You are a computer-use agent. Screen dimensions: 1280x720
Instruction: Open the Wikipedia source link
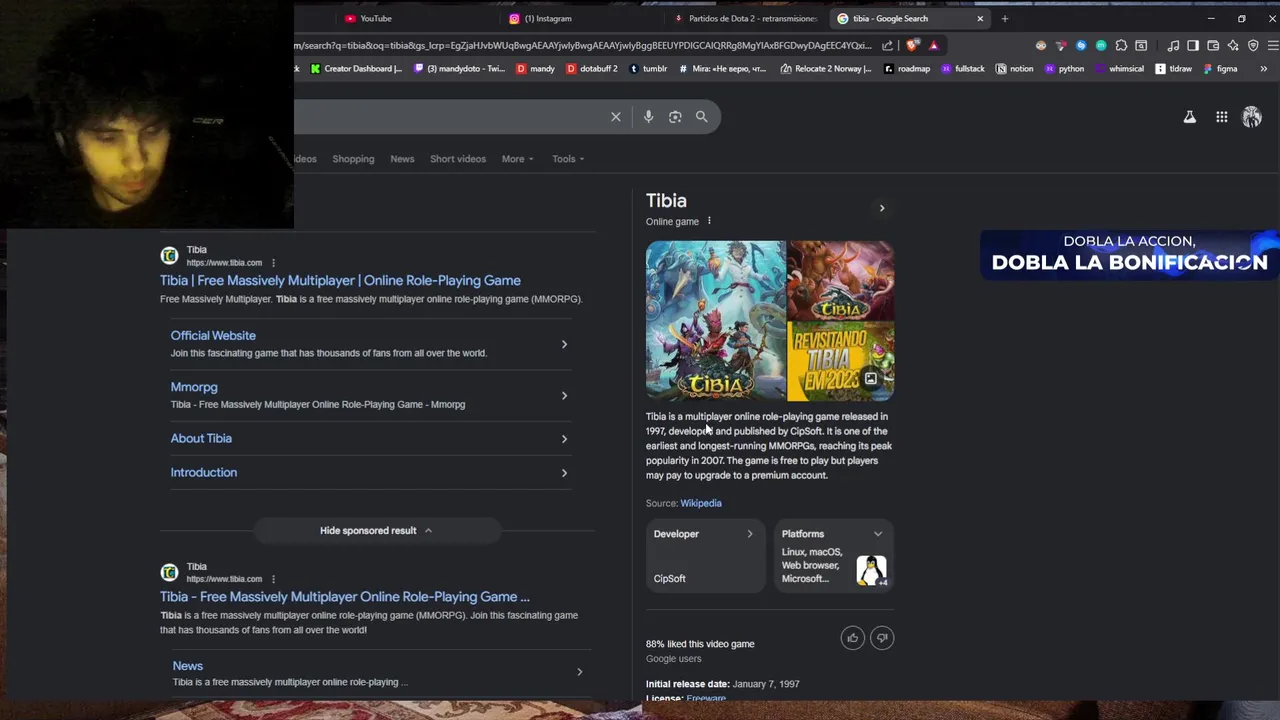[701, 503]
